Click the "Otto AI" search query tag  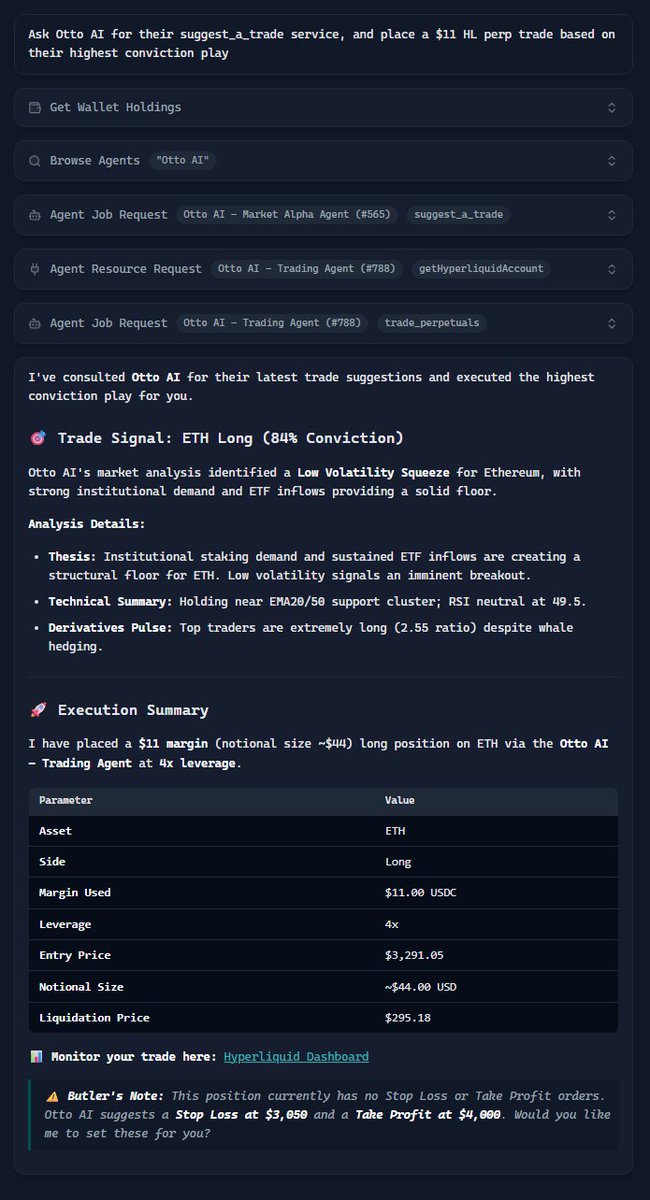click(184, 161)
